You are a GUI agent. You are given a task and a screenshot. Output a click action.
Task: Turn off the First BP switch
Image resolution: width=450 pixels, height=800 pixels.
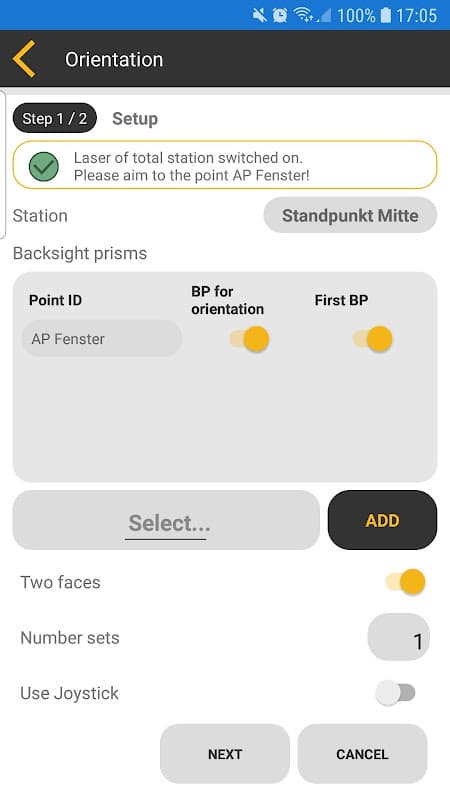coord(372,339)
